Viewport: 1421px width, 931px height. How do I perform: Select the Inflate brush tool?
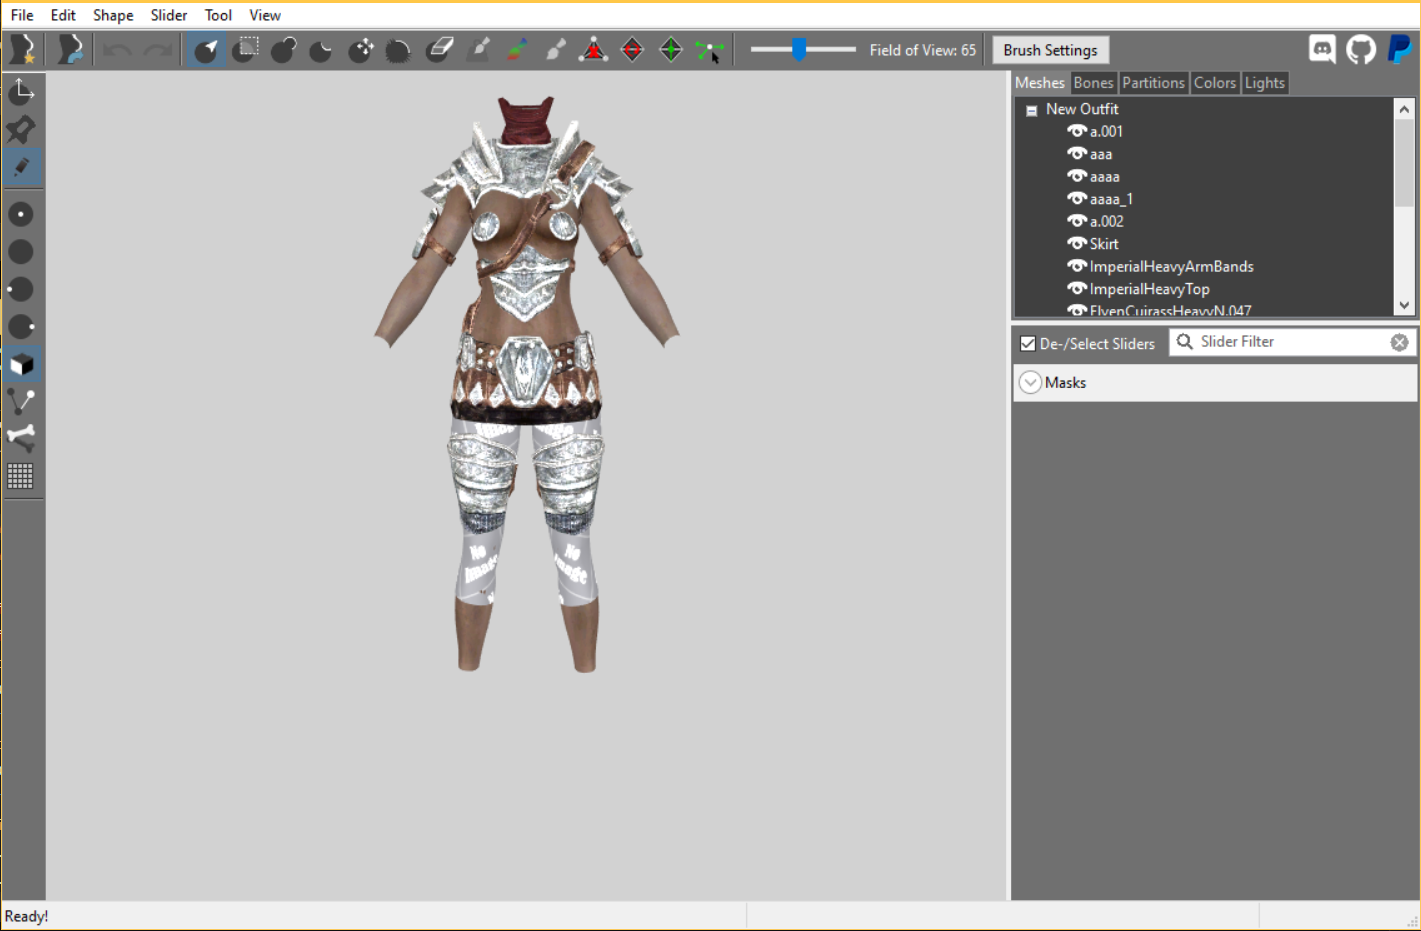tap(283, 50)
